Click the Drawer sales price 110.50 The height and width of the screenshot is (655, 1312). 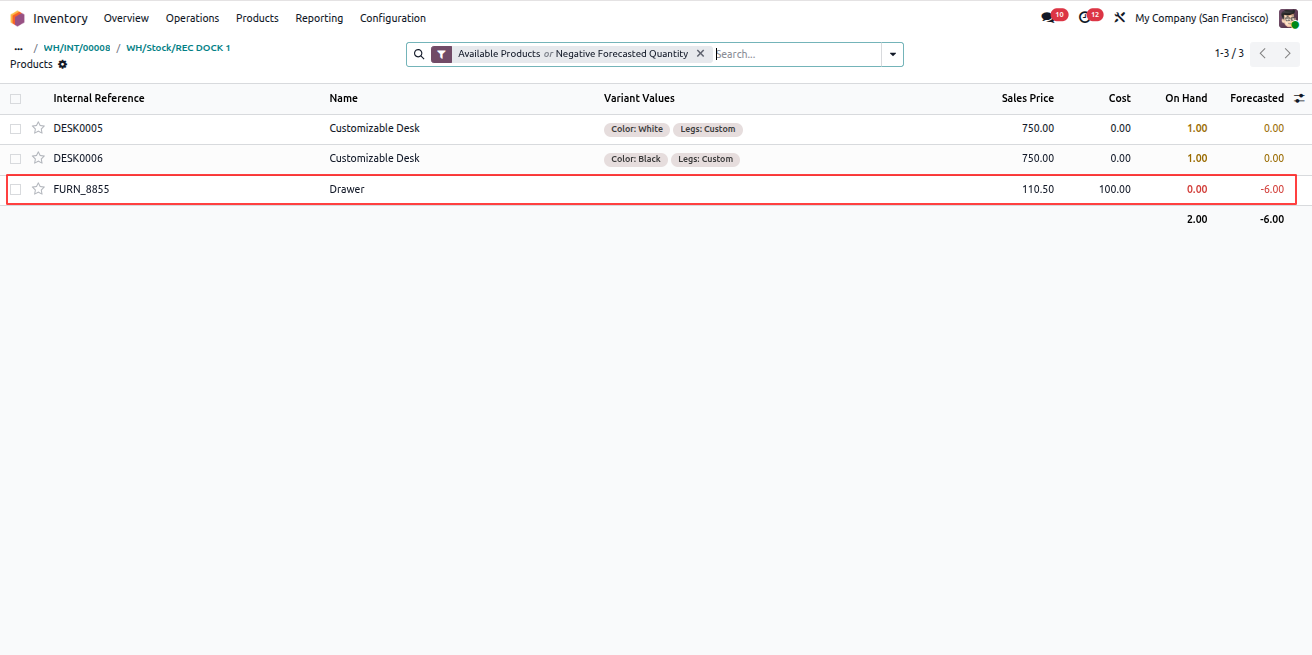coord(1038,189)
